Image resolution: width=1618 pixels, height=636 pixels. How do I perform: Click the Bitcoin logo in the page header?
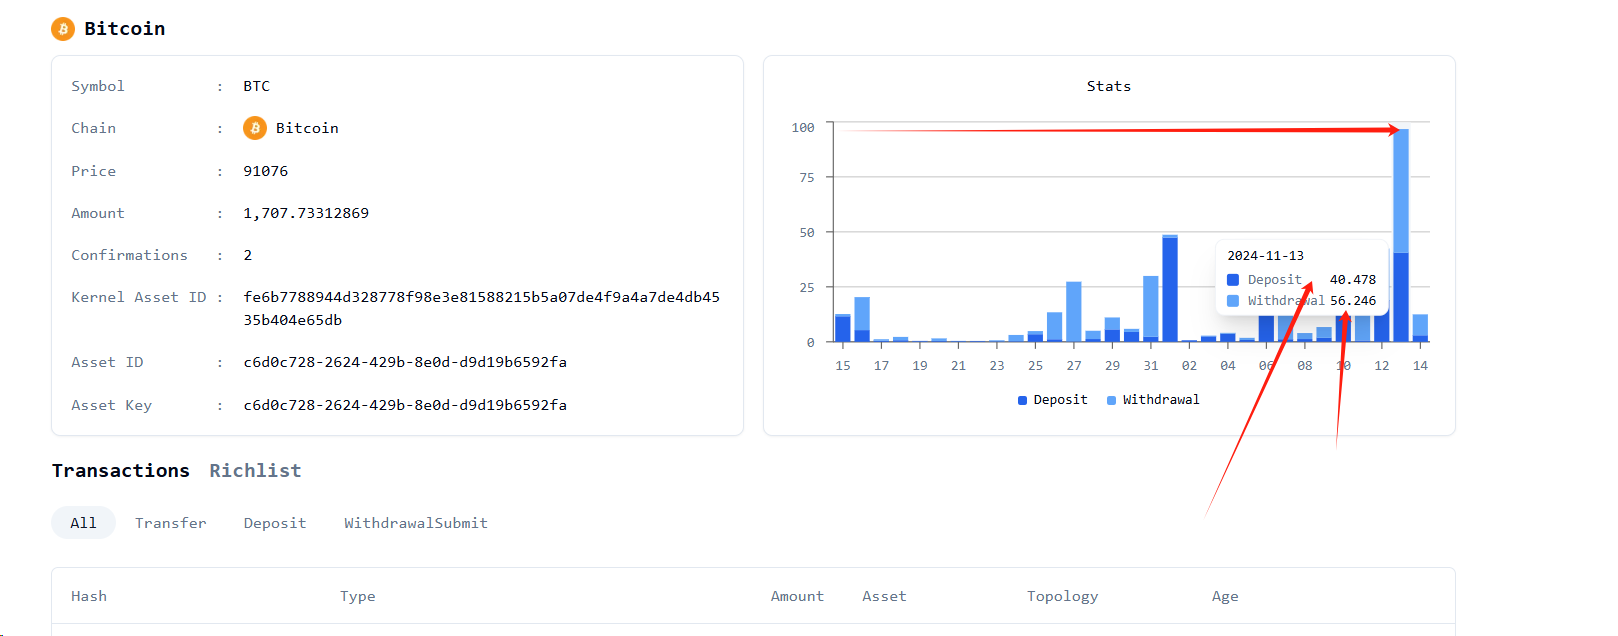tap(63, 29)
